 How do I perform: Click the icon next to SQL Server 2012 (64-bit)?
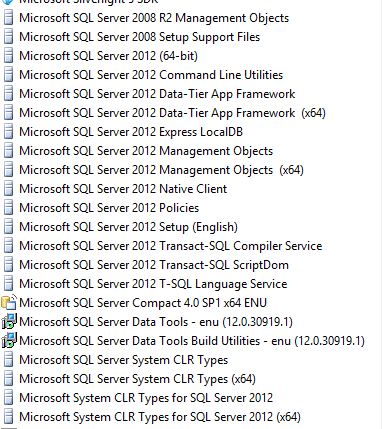9,56
